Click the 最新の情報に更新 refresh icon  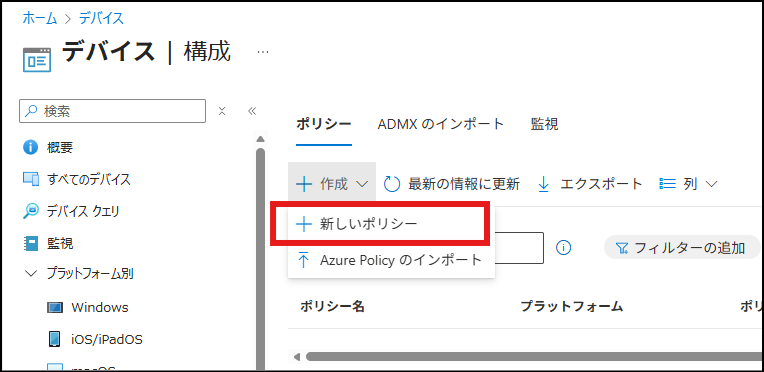coord(392,184)
